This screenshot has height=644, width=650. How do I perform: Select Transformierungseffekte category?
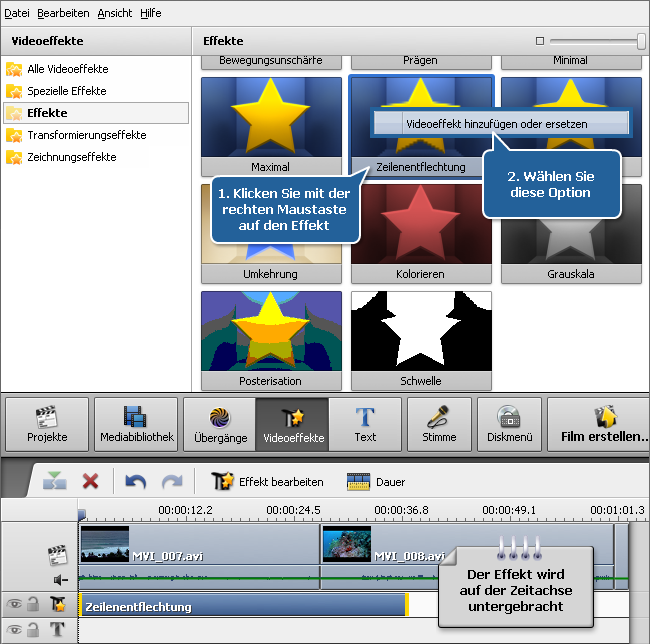click(86, 135)
